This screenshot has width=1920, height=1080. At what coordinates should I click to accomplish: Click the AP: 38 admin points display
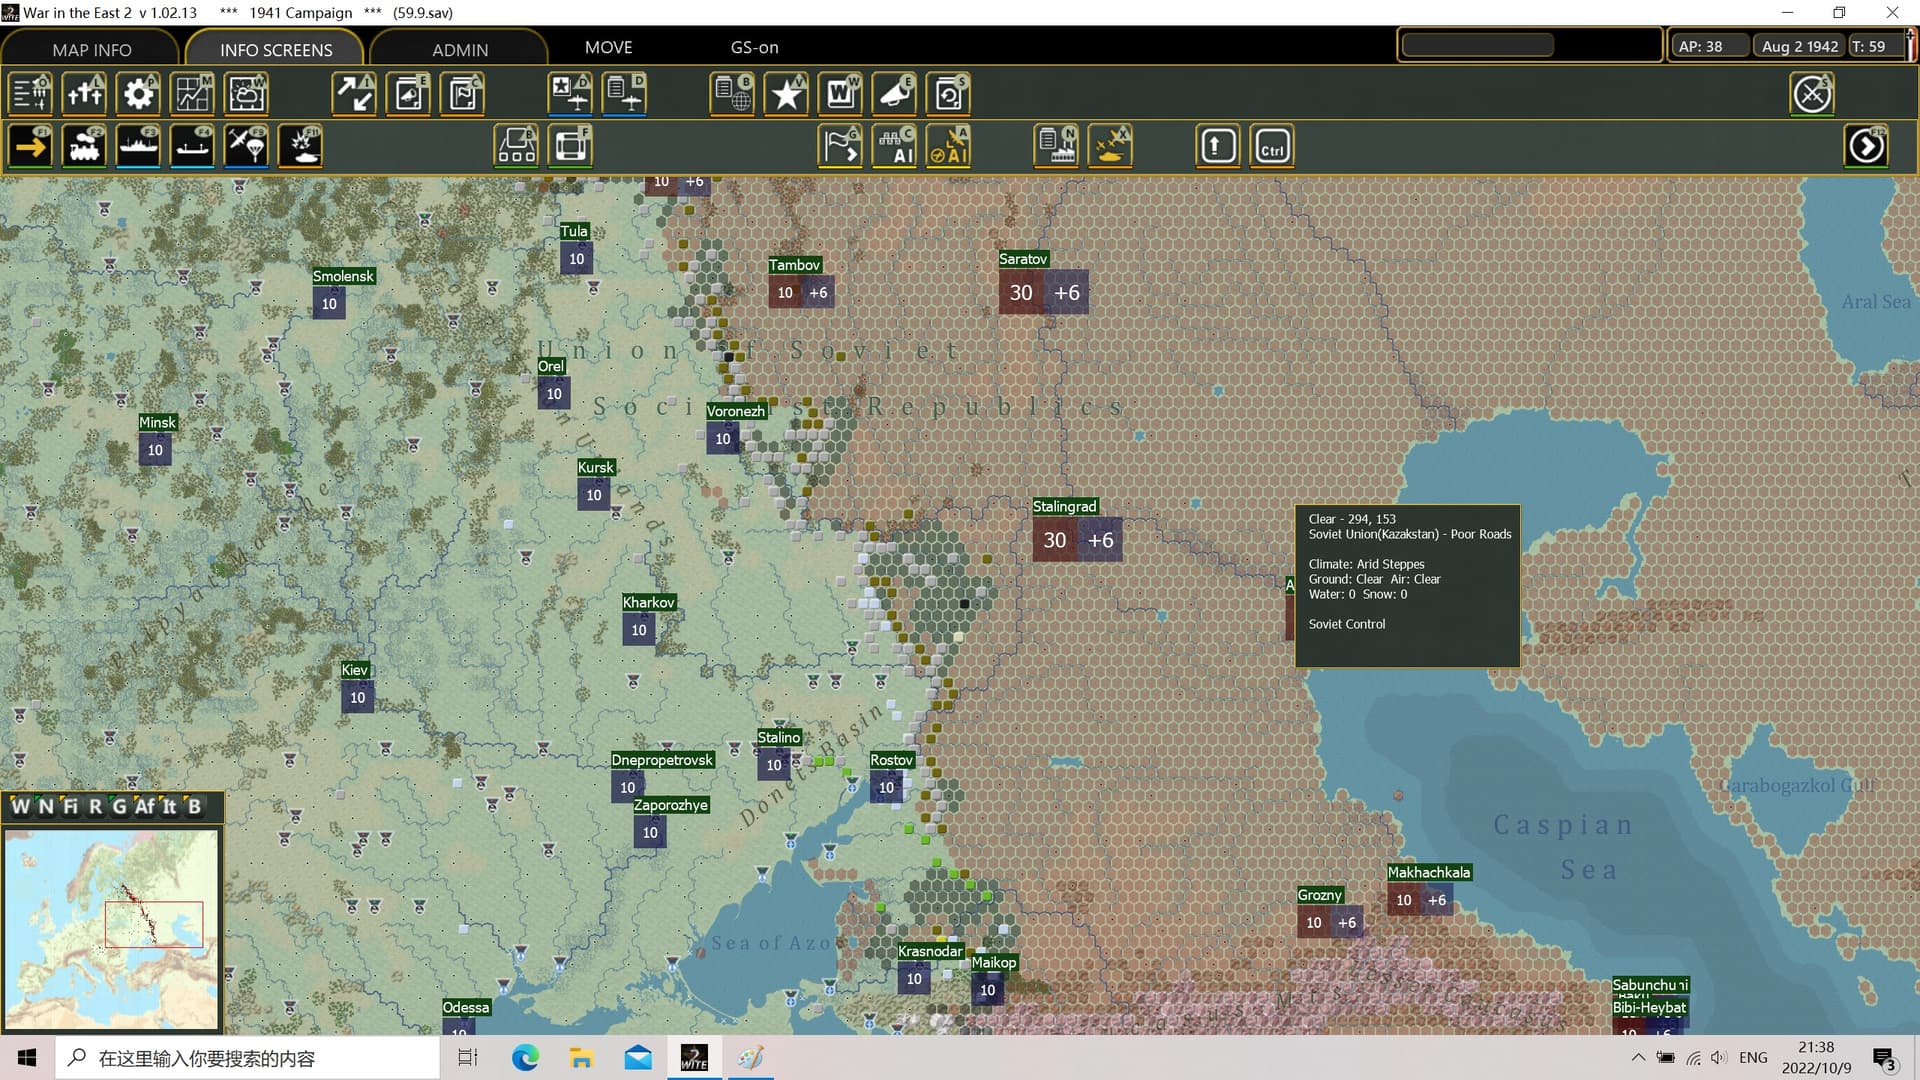(x=1711, y=46)
